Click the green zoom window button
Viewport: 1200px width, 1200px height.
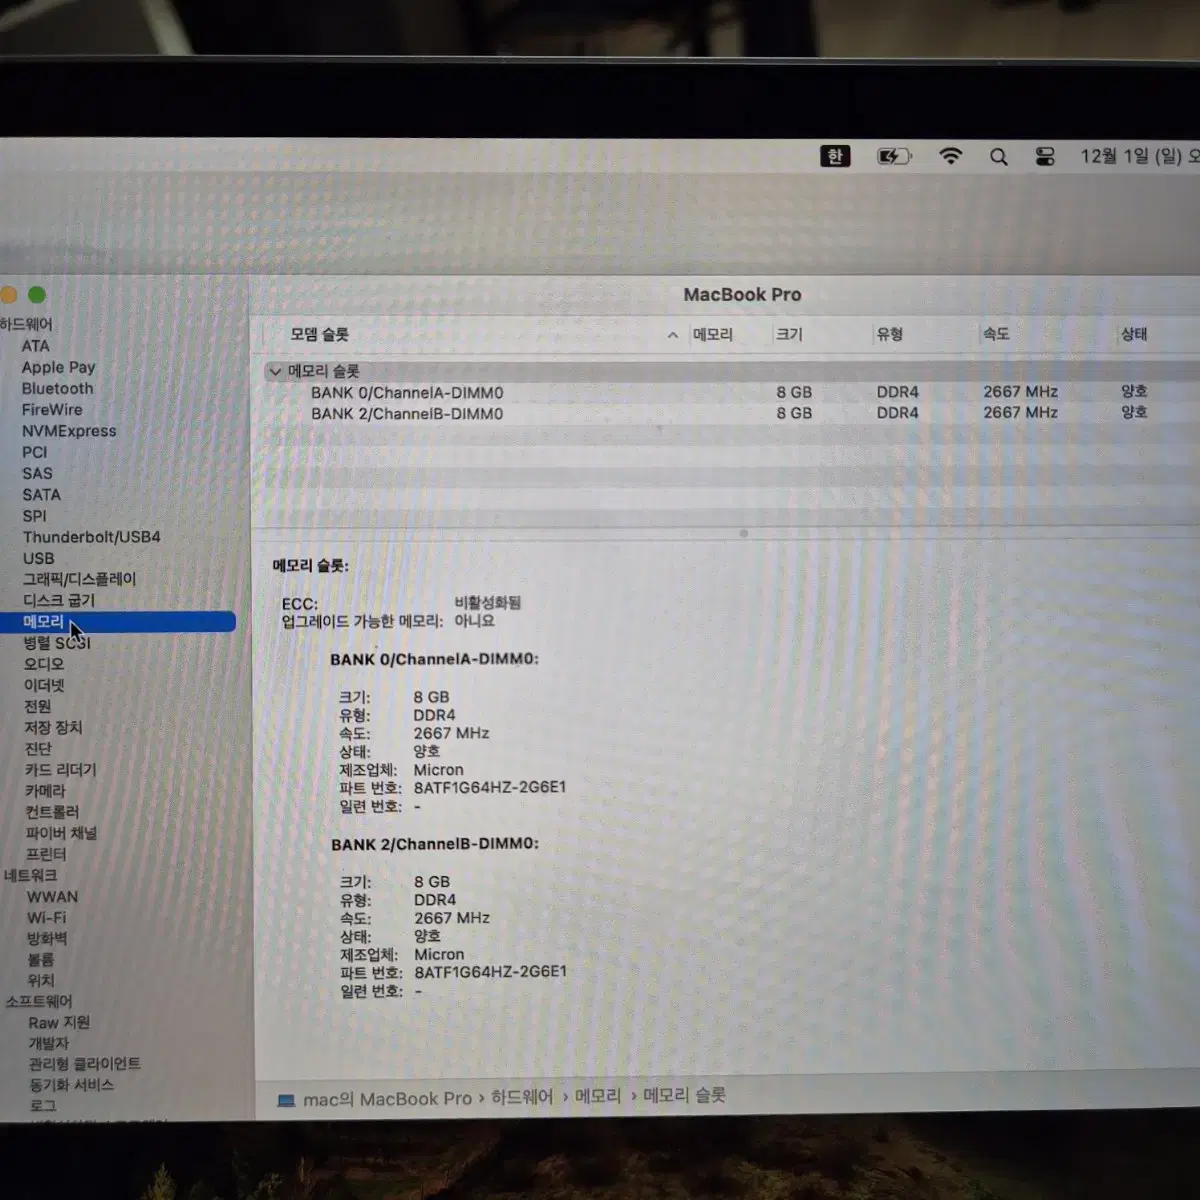click(x=37, y=295)
